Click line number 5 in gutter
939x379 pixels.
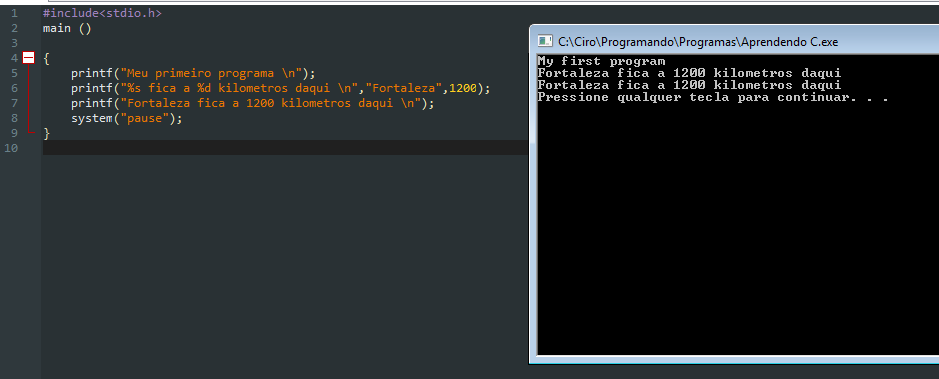coord(14,73)
